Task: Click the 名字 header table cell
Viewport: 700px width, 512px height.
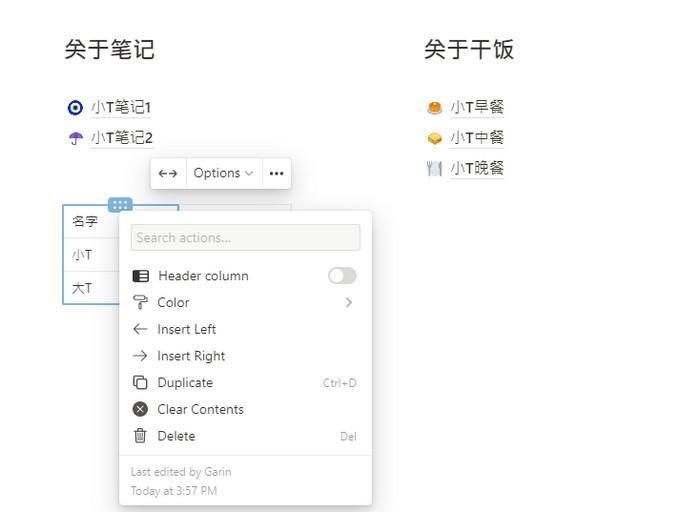Action: (x=92, y=221)
